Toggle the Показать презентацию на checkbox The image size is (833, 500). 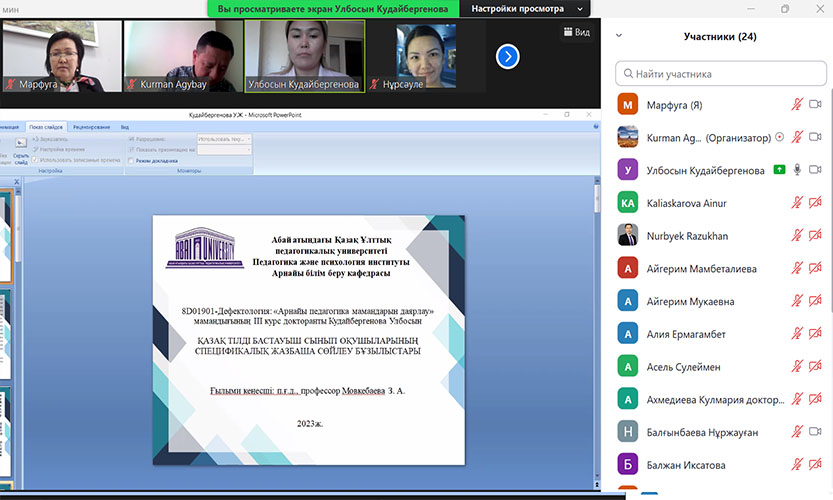pyautogui.click(x=131, y=150)
